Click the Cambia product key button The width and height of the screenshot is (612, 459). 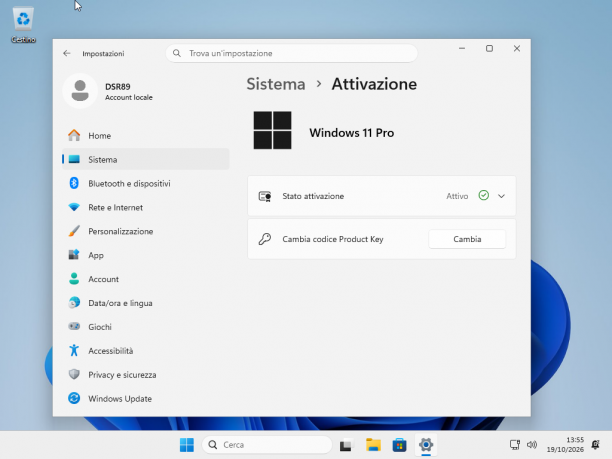tap(467, 239)
